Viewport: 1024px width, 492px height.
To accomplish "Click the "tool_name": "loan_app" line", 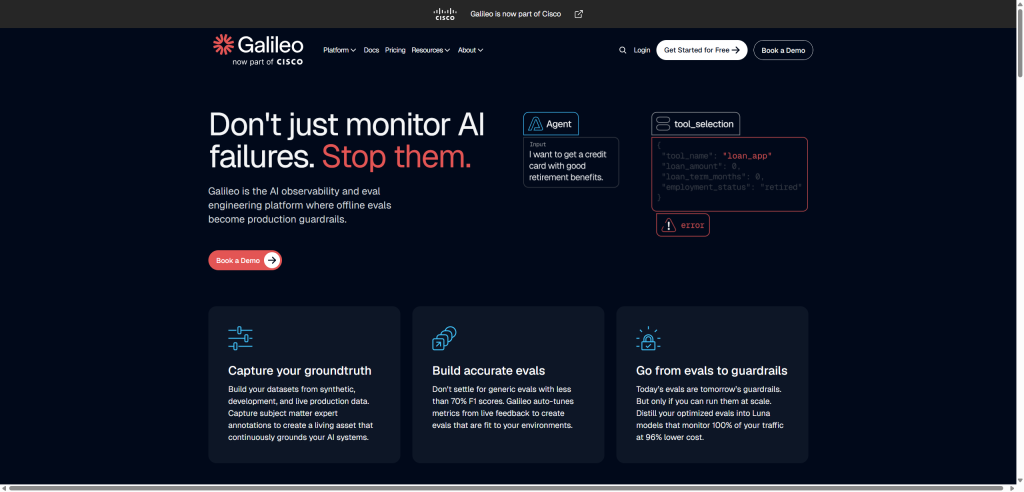I will tap(716, 156).
